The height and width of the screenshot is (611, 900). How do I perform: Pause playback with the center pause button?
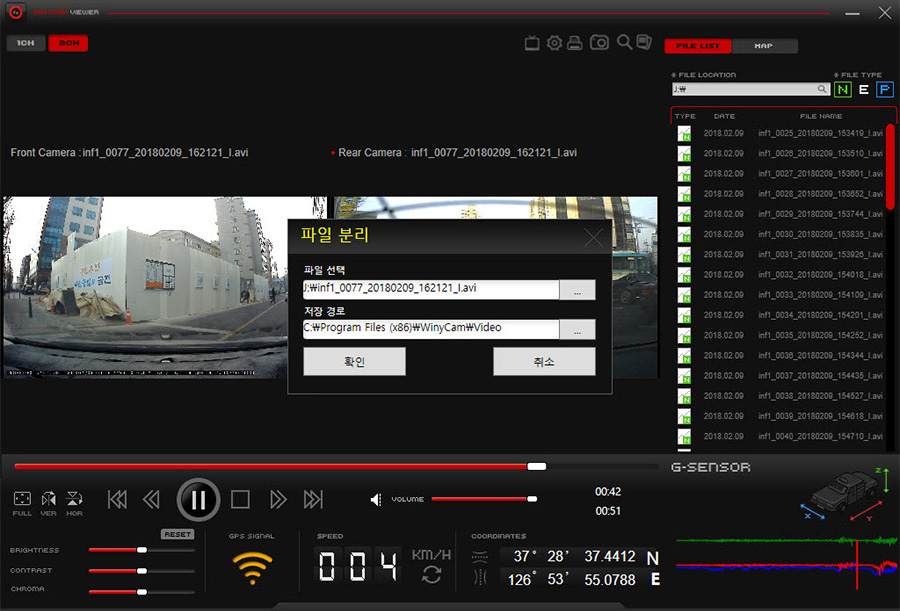(198, 499)
